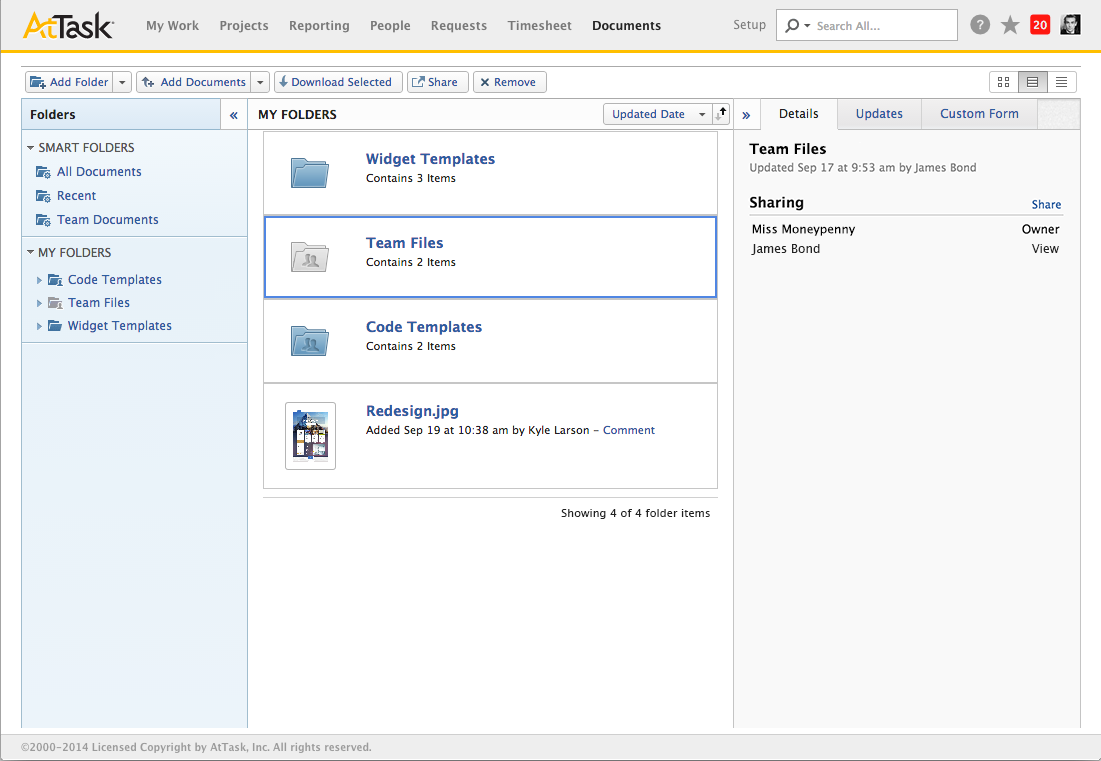Click the Widget Templates folder icon in tree
The width and height of the screenshot is (1101, 761).
tap(55, 326)
